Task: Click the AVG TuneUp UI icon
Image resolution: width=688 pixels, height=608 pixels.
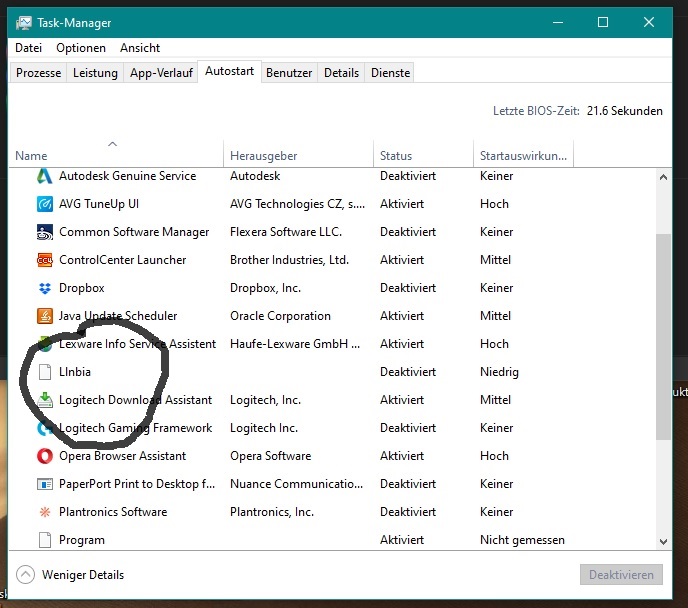Action: click(44, 204)
